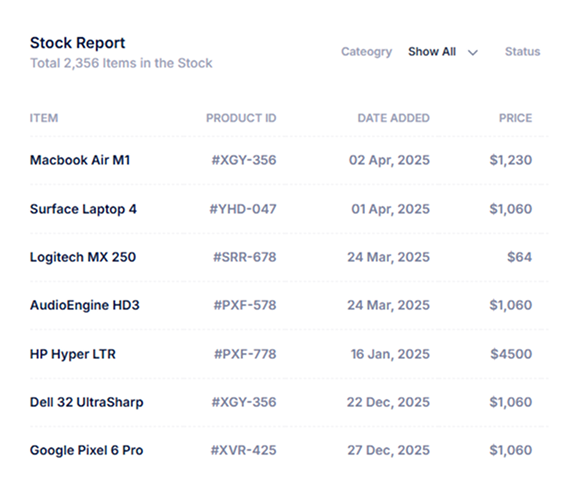Click the ITEM column header

tap(44, 118)
